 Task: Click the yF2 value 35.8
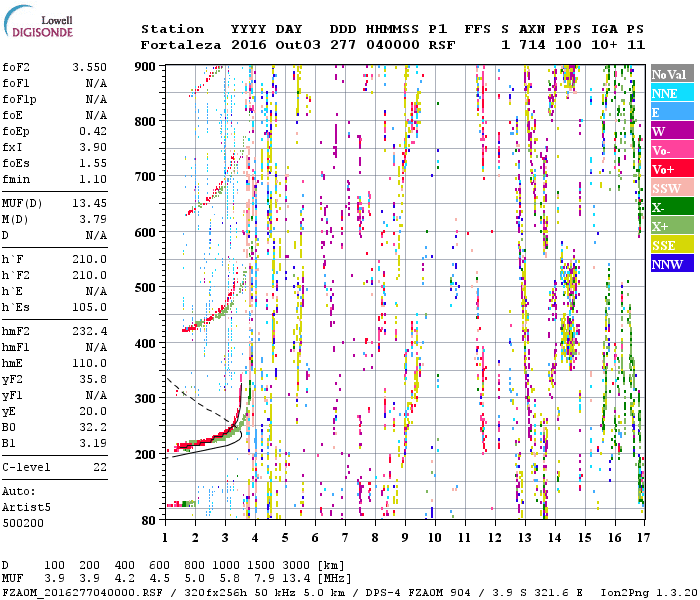coord(93,379)
